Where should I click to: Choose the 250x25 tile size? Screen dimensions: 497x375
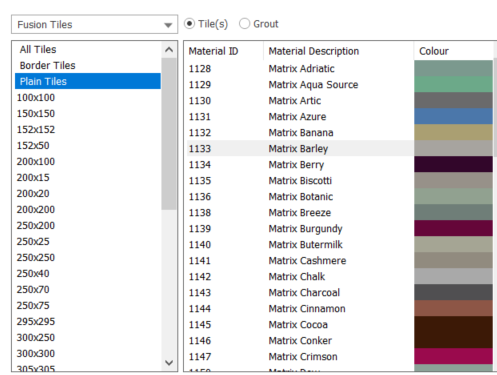coord(88,241)
